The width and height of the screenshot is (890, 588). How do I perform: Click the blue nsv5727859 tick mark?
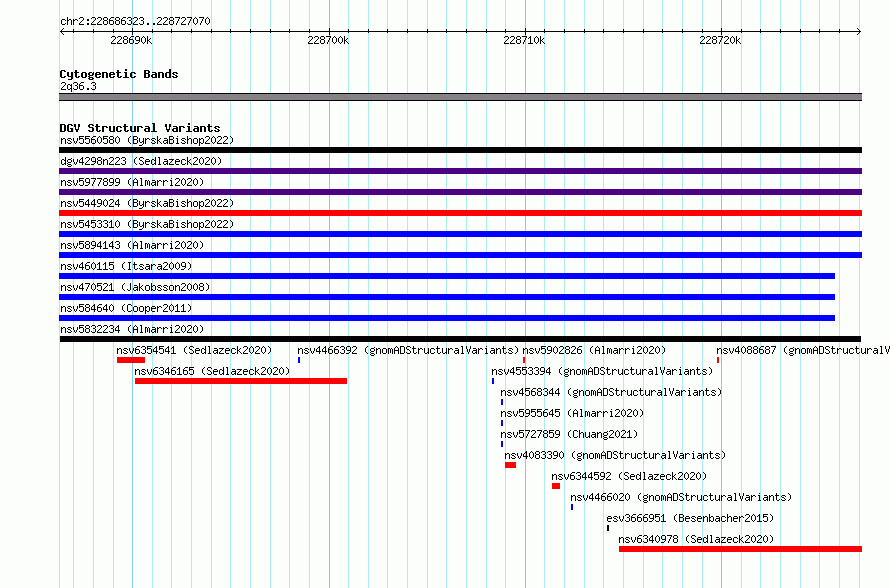(502, 444)
